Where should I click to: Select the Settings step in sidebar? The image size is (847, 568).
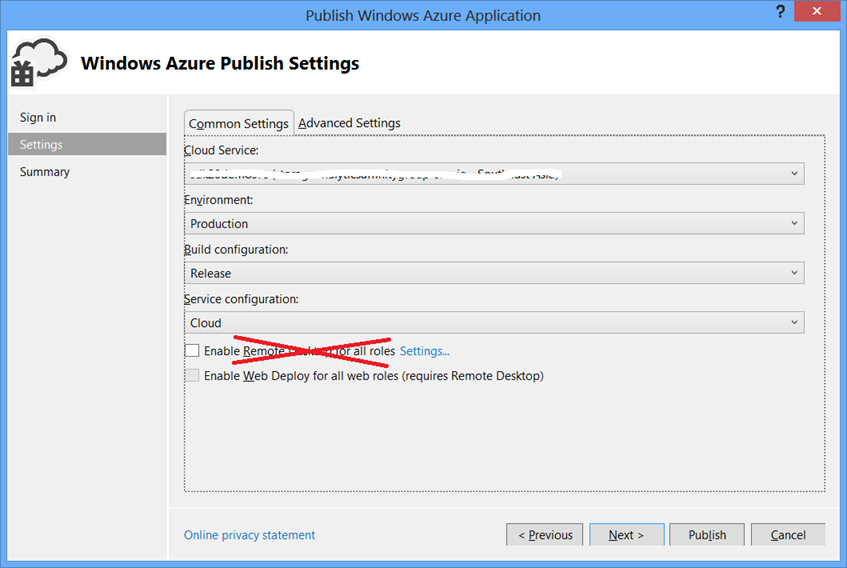tap(41, 145)
